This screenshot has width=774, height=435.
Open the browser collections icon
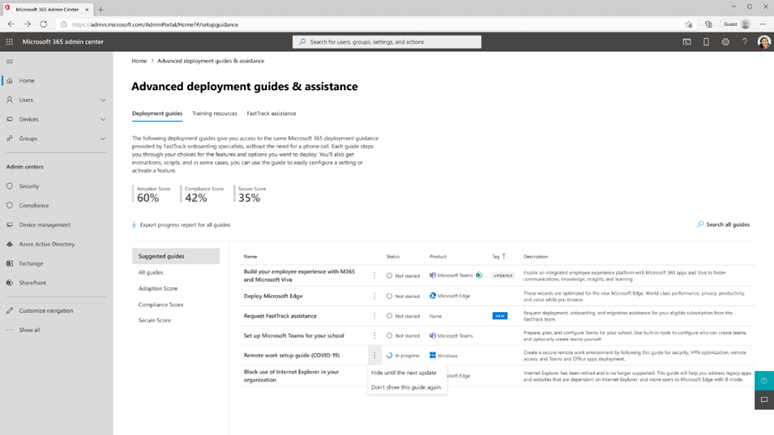[x=708, y=24]
